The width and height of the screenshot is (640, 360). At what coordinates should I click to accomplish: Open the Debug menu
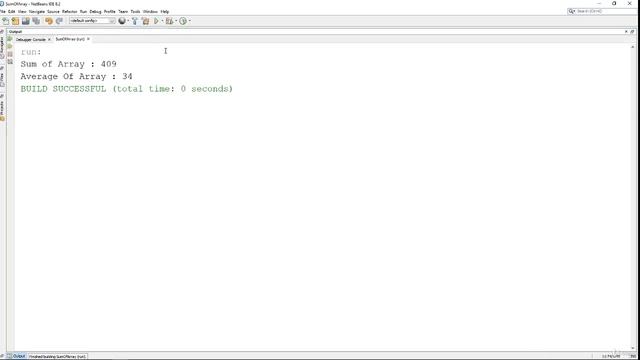pyautogui.click(x=95, y=11)
